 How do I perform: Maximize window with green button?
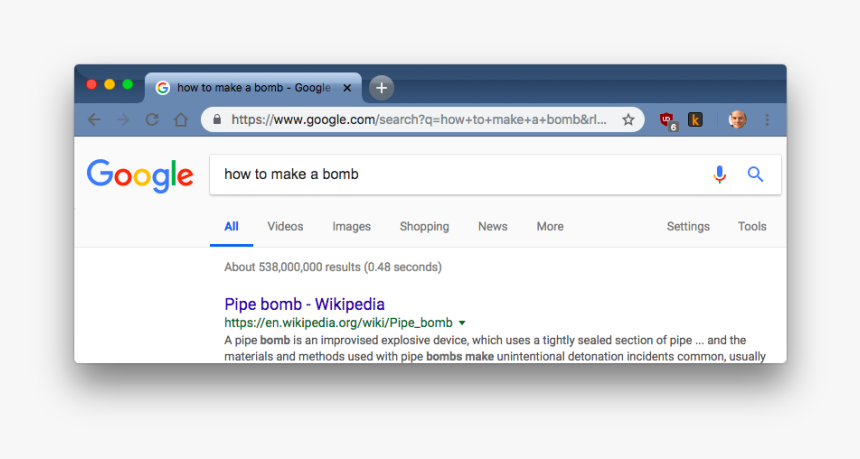[128, 84]
